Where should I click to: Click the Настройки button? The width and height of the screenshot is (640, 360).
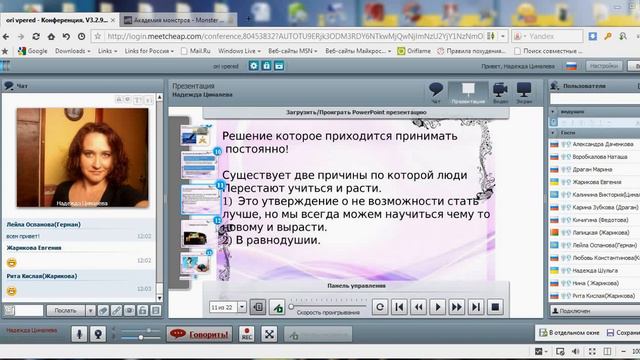(x=604, y=66)
